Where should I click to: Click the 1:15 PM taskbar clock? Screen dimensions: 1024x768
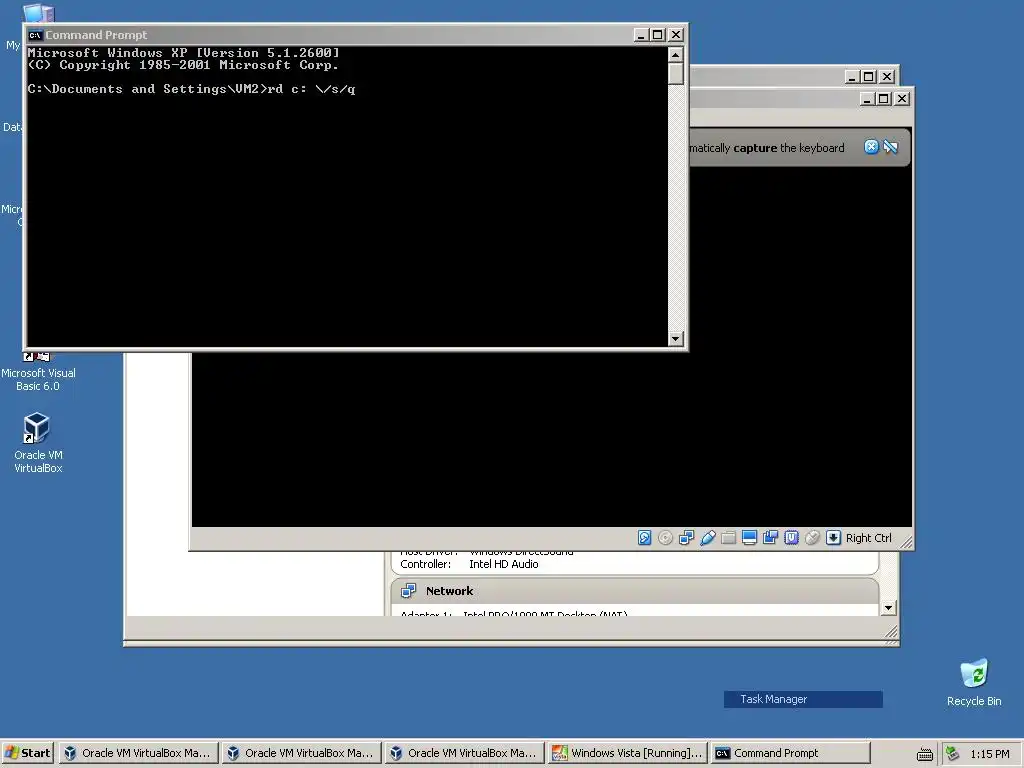coord(989,754)
